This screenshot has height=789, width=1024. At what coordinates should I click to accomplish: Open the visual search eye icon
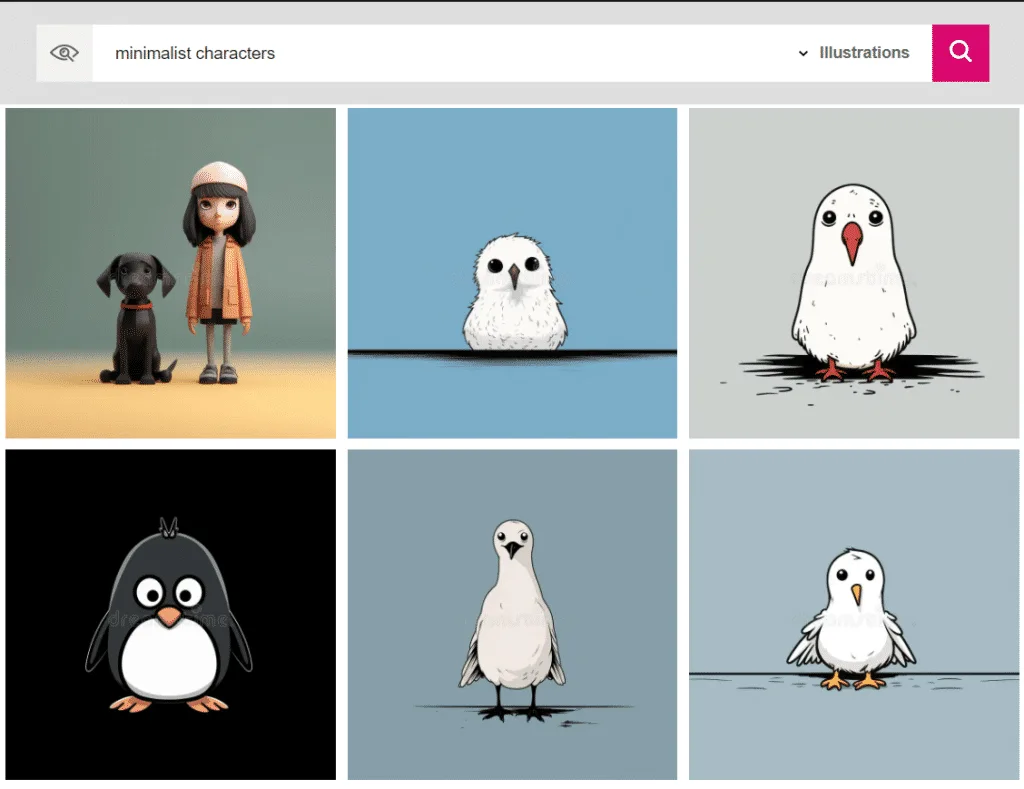coord(65,53)
